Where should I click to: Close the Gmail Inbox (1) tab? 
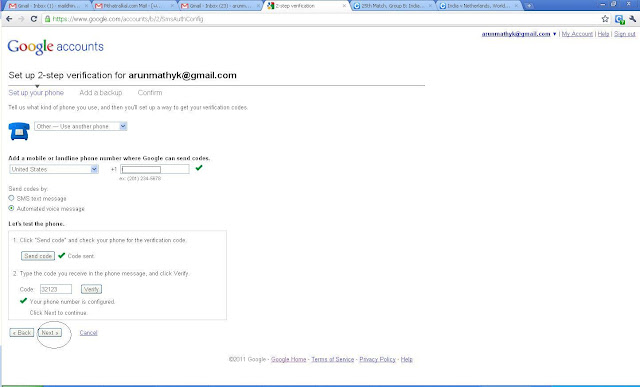[86, 6]
